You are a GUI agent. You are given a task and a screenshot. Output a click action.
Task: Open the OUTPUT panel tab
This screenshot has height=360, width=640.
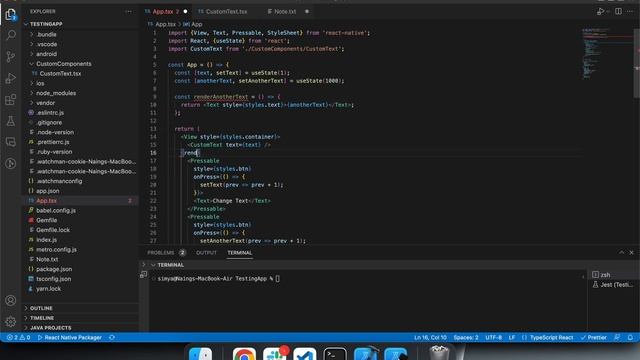pos(206,253)
